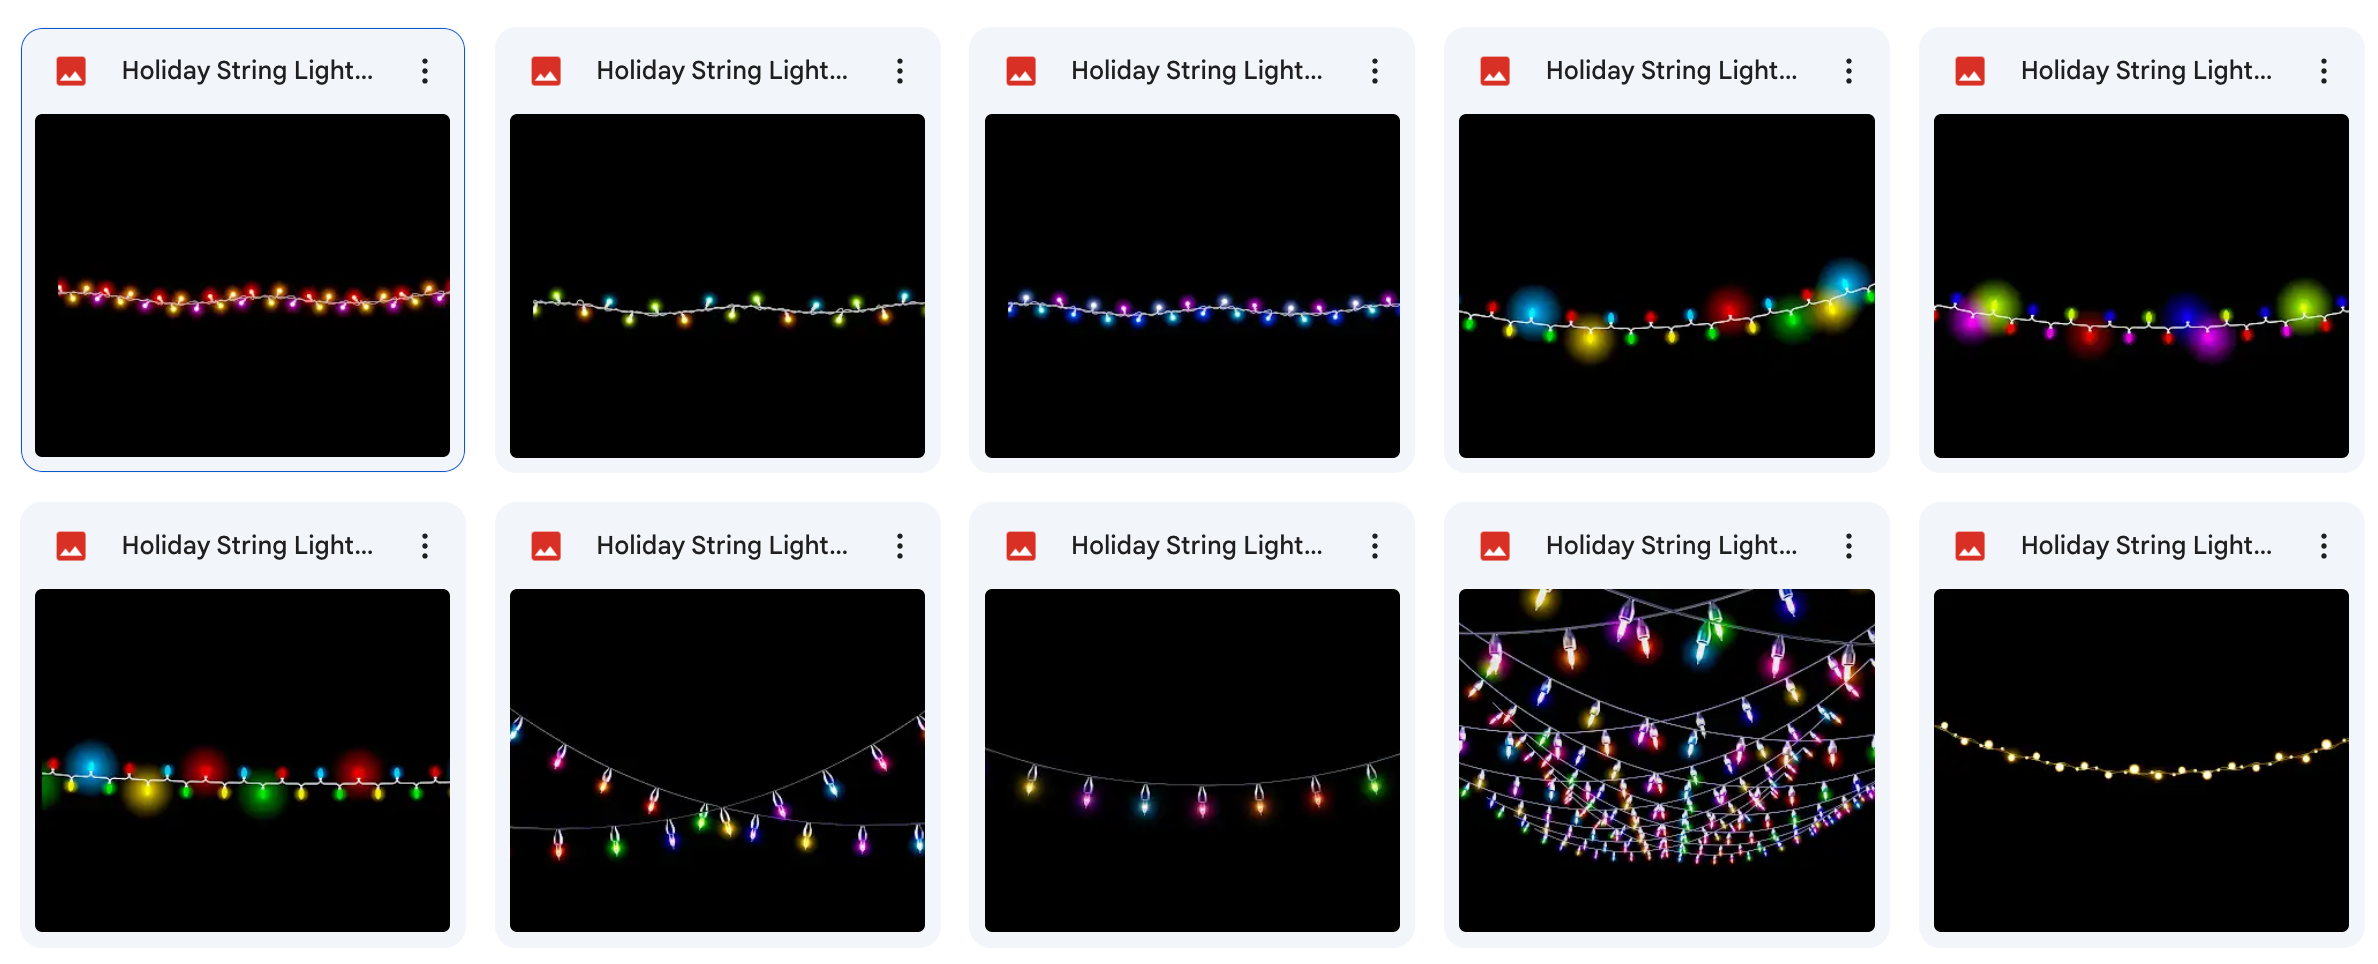
Task: Click the file type icon above the blue string lights
Action: [1021, 70]
